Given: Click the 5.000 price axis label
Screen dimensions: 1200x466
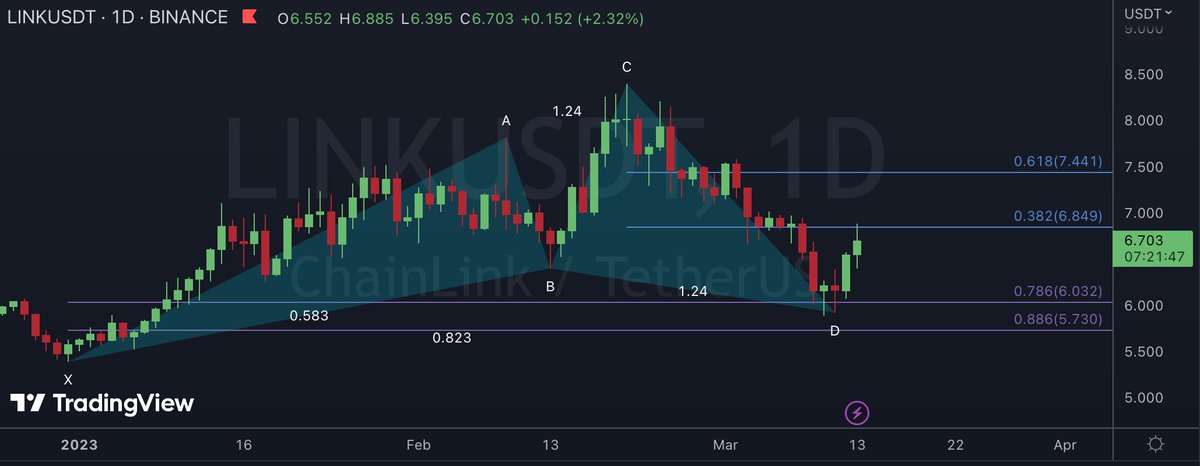Looking at the screenshot, I should [1146, 398].
